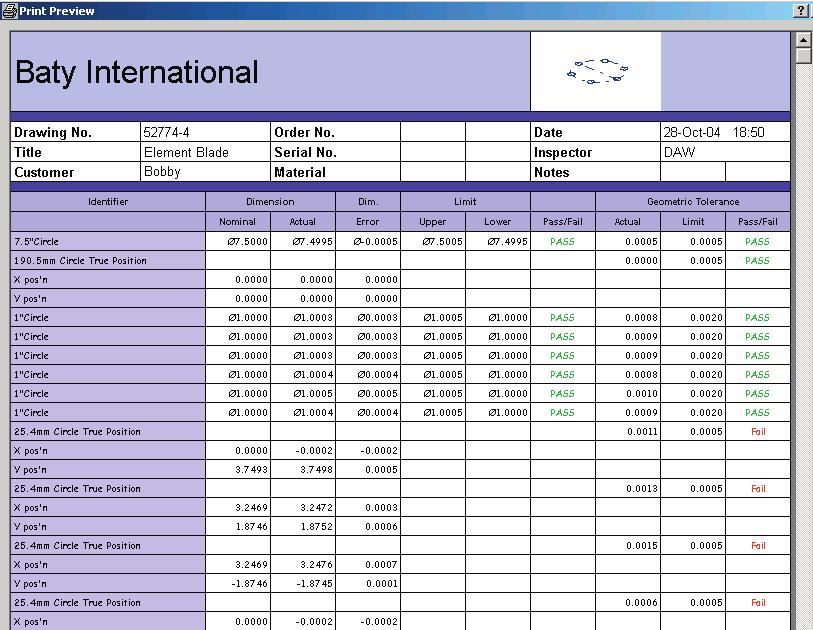813x630 pixels.
Task: Open help with the question mark button
Action: click(x=801, y=11)
